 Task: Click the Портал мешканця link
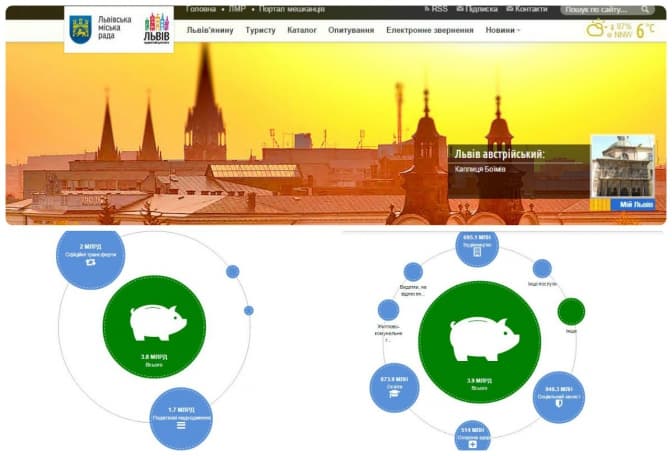coord(292,9)
